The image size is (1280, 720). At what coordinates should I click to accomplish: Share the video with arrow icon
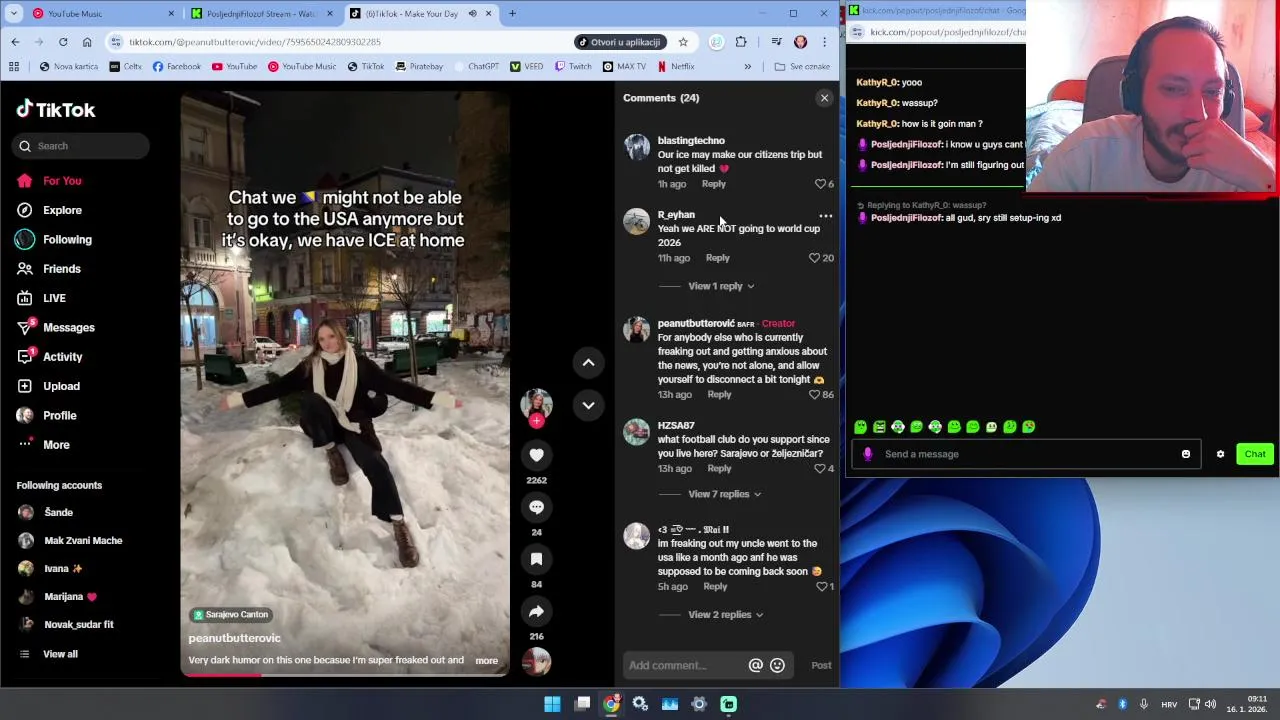point(536,611)
